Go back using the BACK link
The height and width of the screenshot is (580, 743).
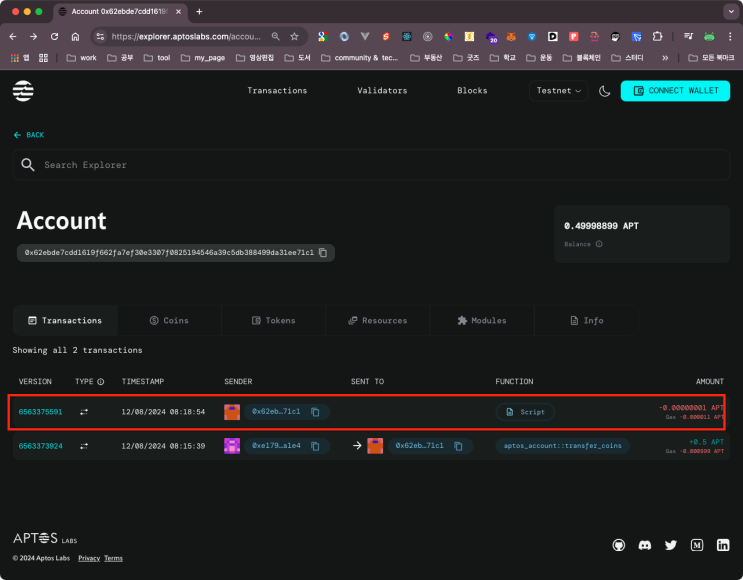click(x=29, y=135)
